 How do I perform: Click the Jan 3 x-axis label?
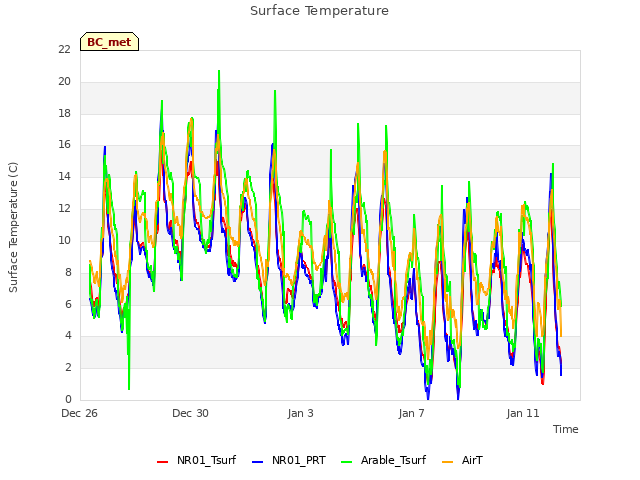300,413
